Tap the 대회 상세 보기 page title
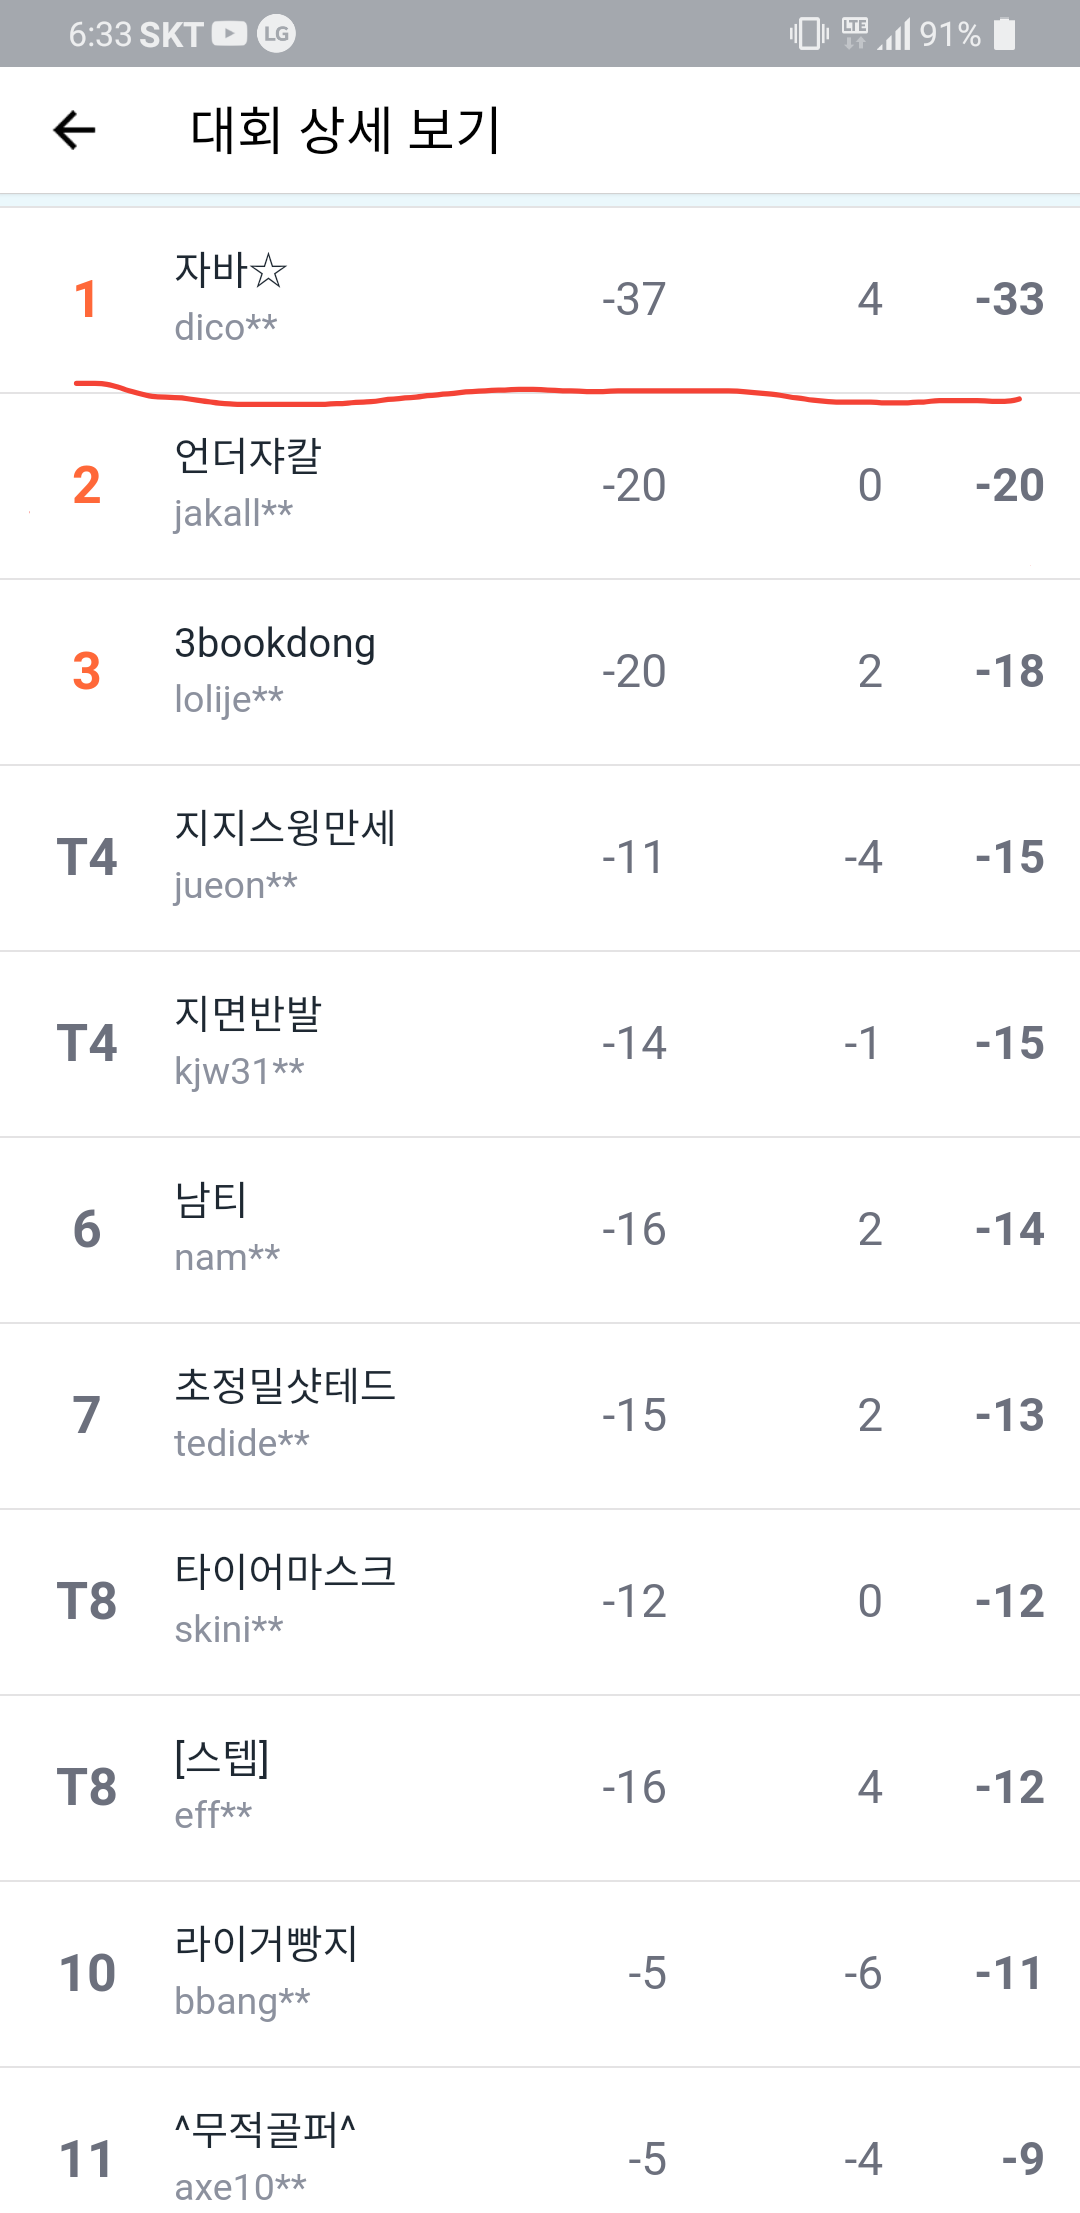This screenshot has width=1080, height=2213. click(345, 130)
